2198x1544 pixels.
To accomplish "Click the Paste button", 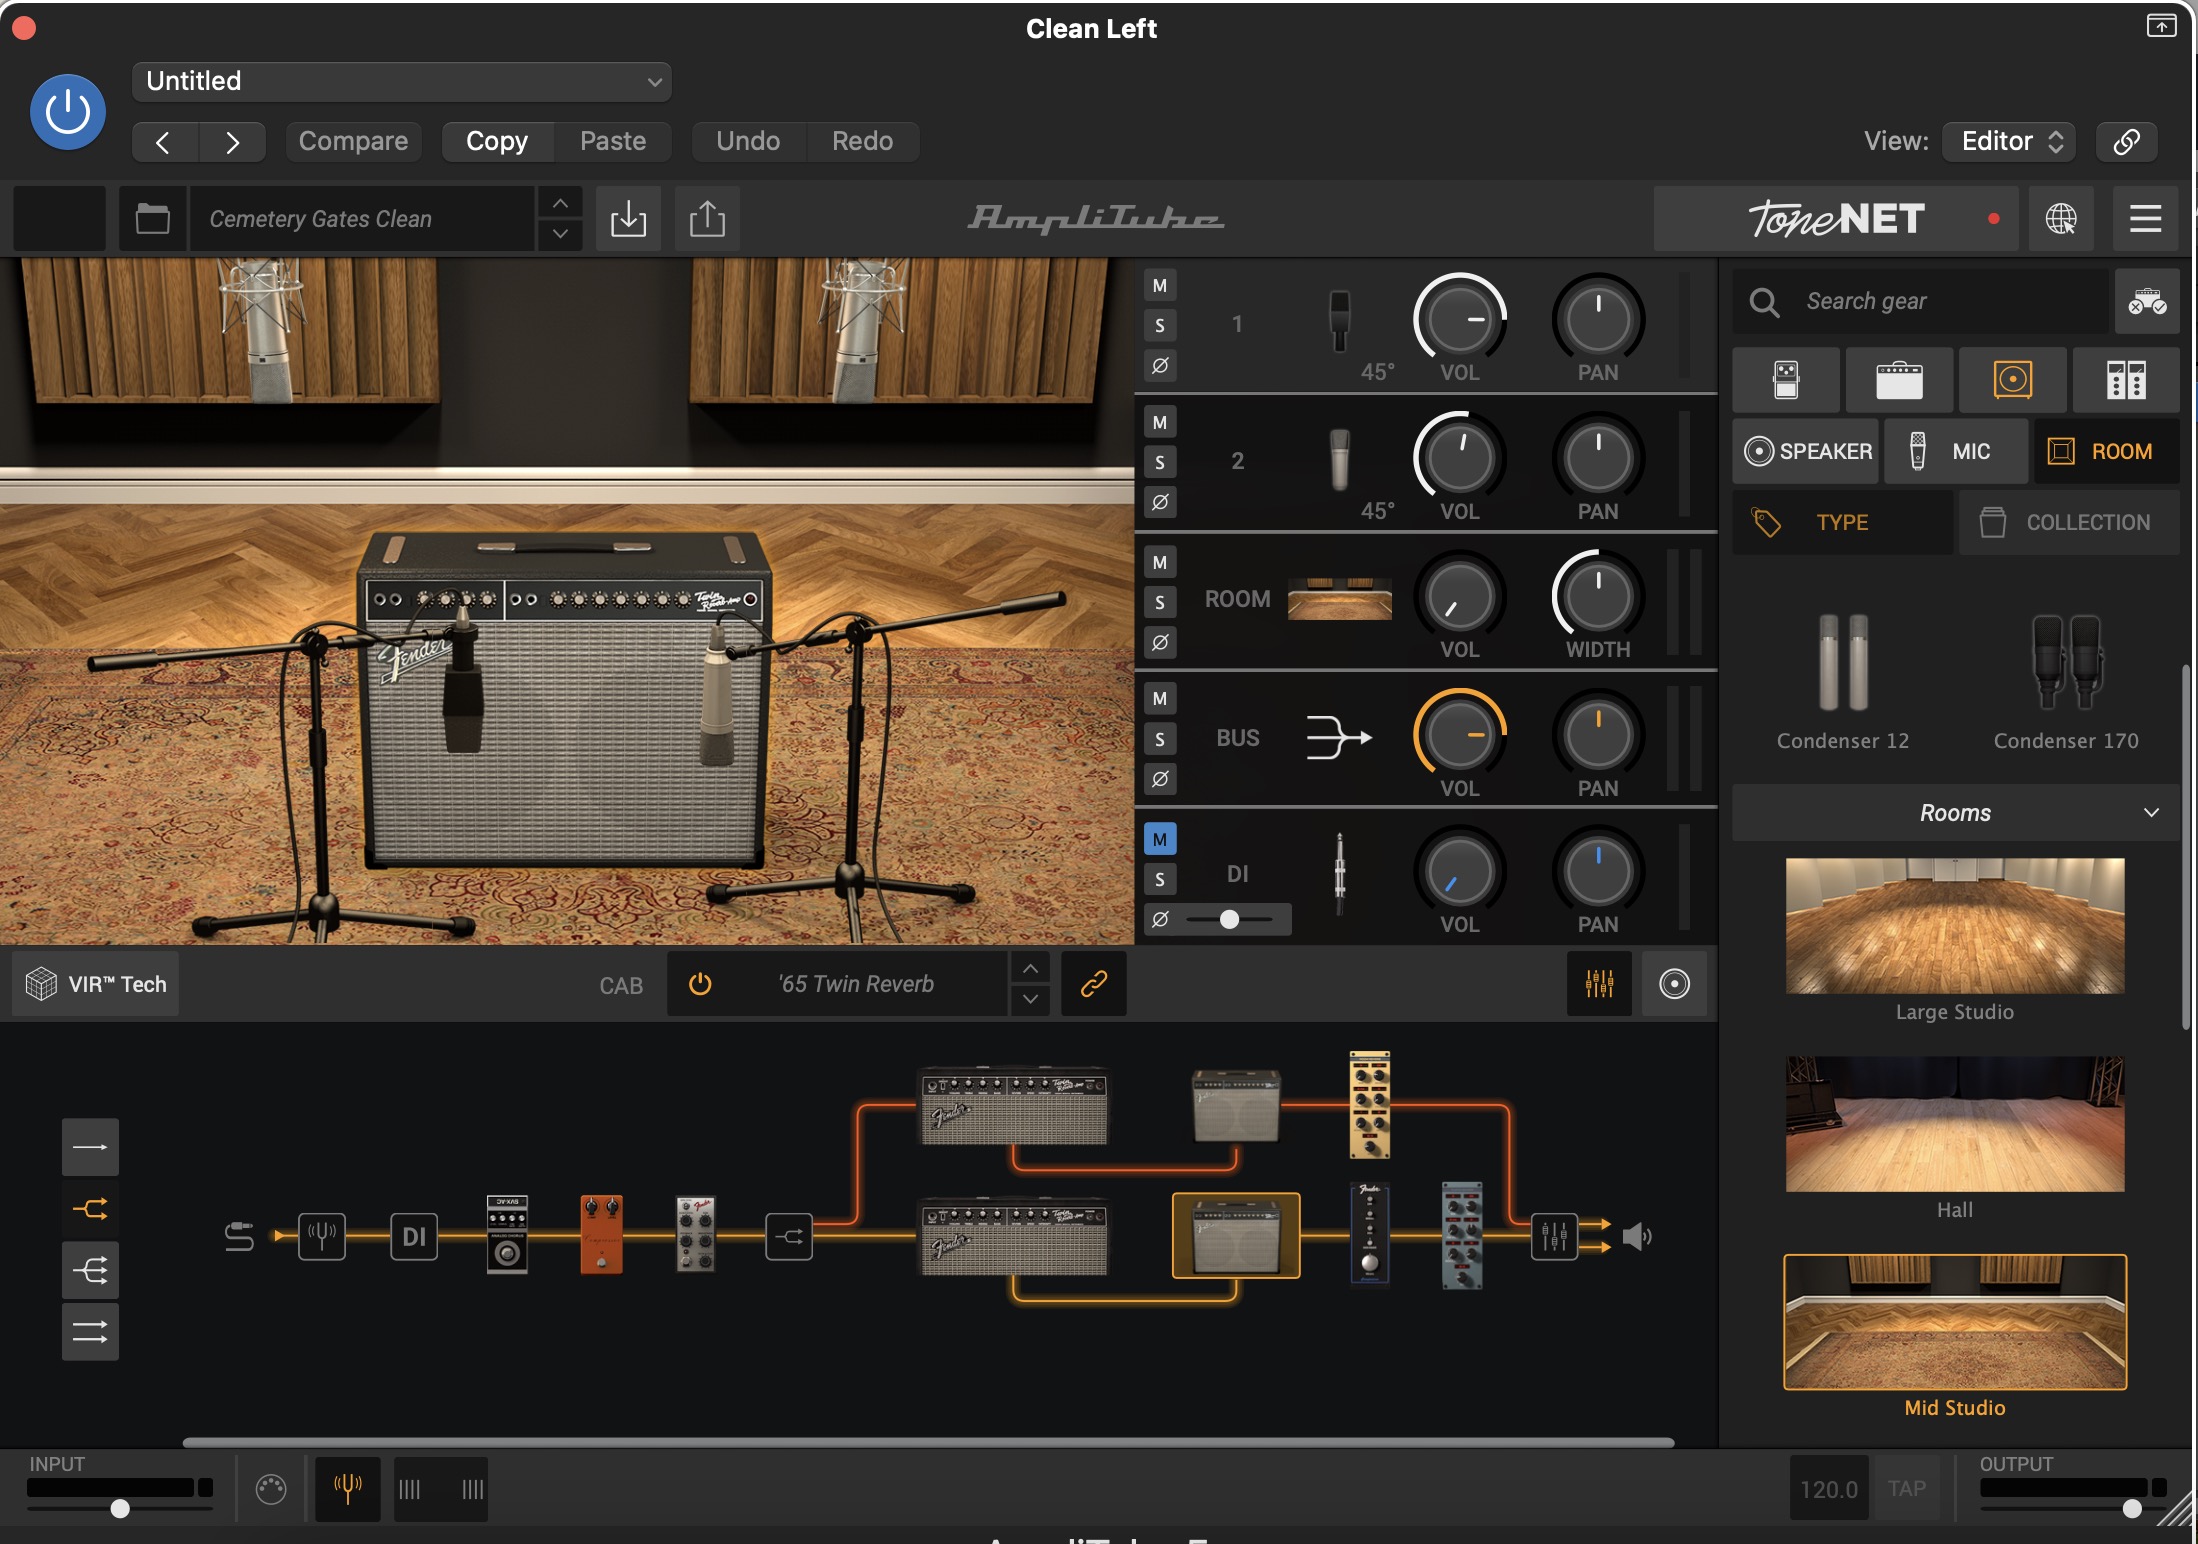I will [x=613, y=141].
